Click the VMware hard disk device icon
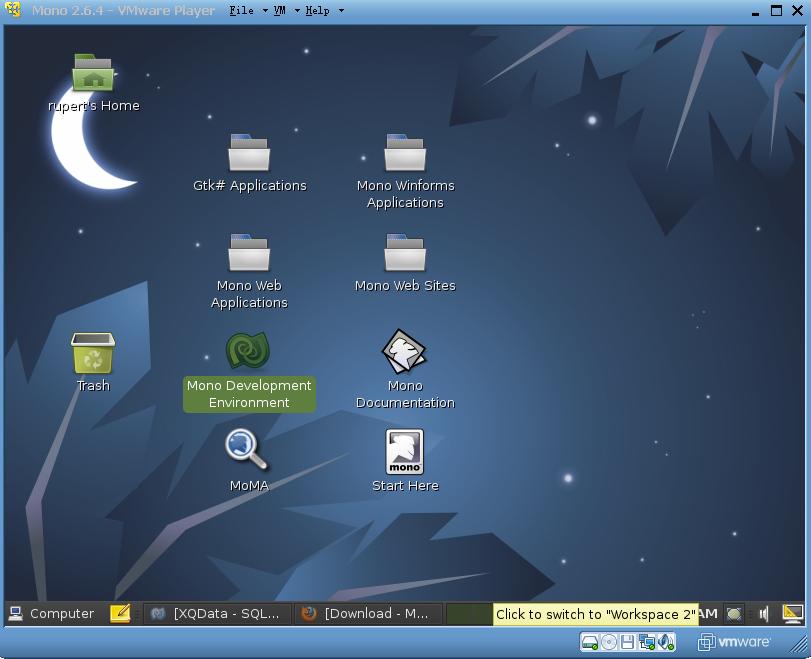The height and width of the screenshot is (659, 811). pyautogui.click(x=590, y=642)
